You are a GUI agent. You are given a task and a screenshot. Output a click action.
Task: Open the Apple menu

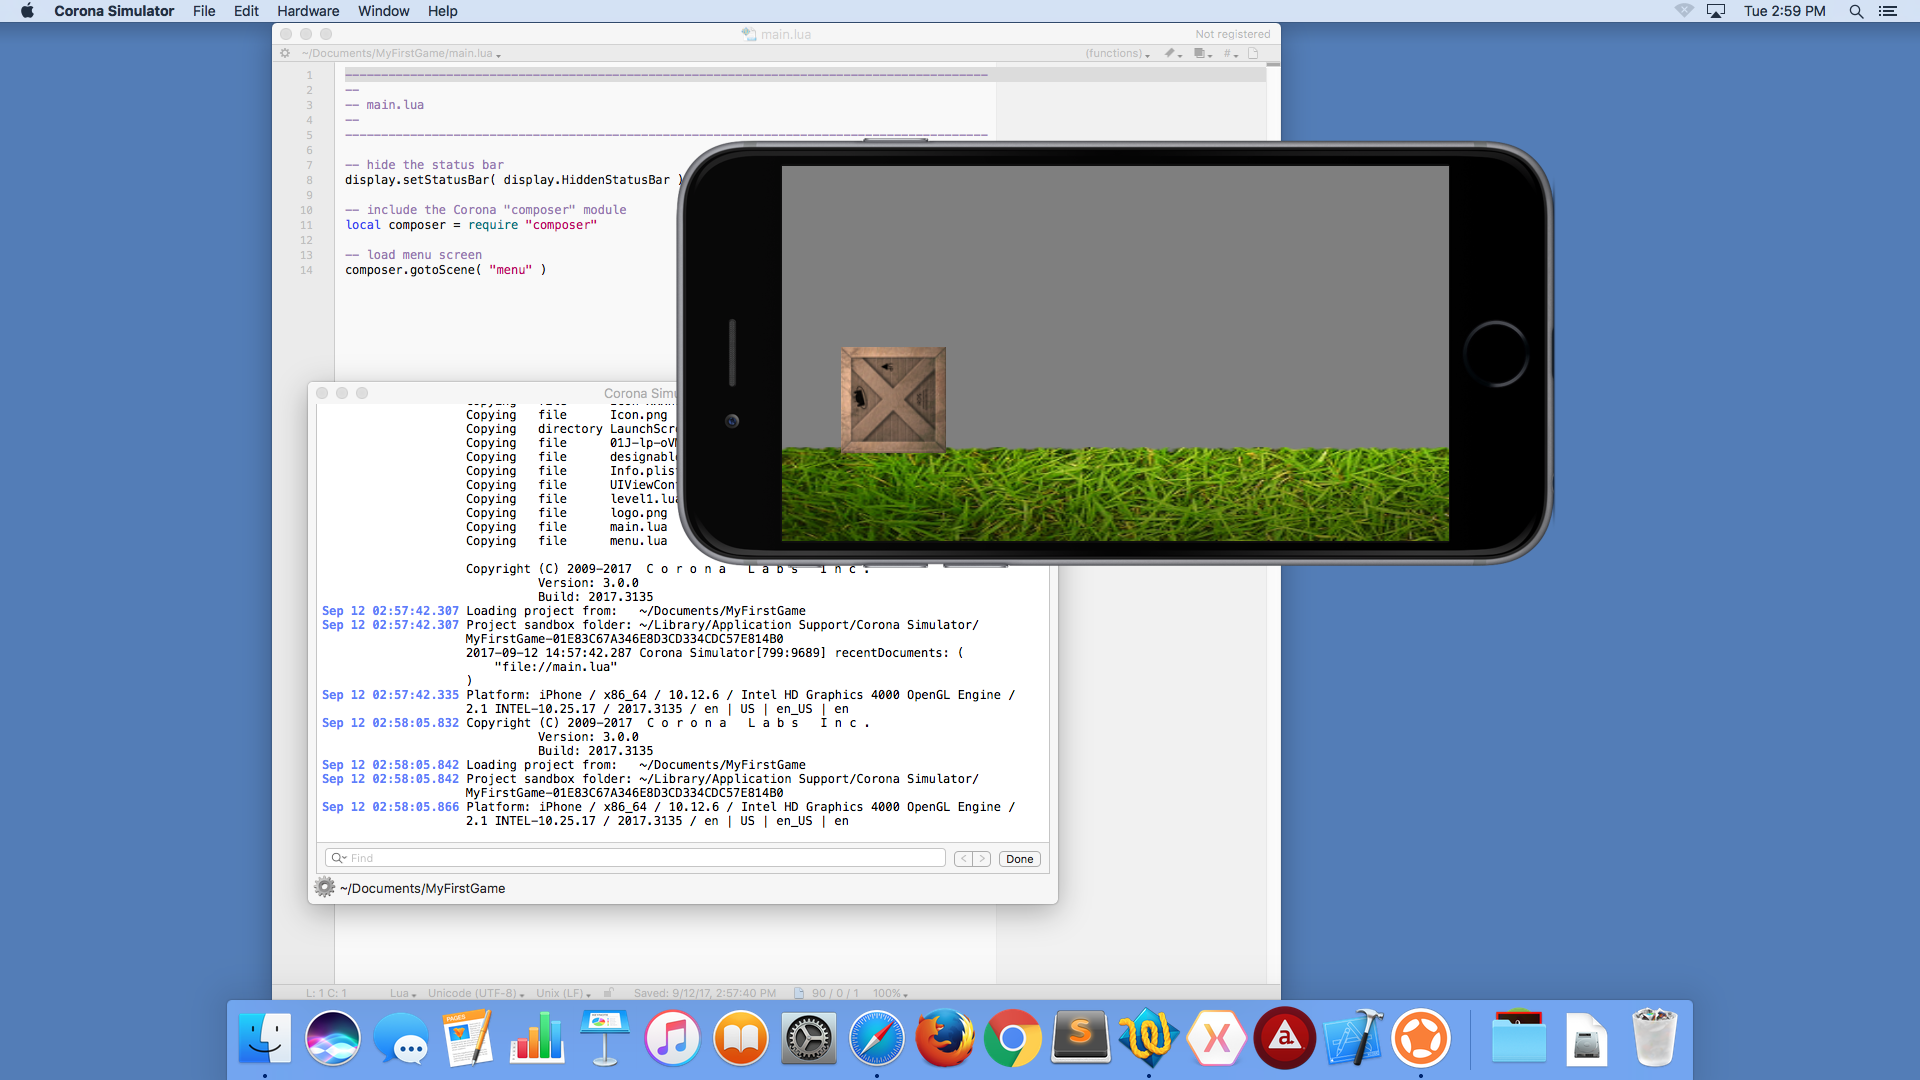click(x=27, y=11)
